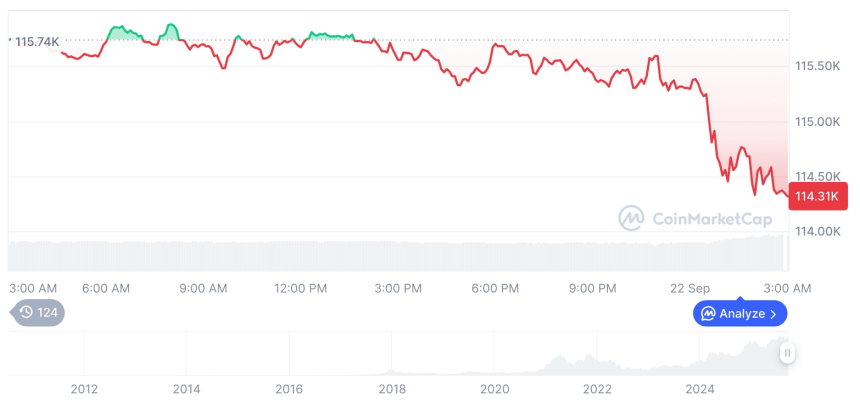860x401 pixels.
Task: Click the 115.50K price axis label
Action: click(817, 66)
